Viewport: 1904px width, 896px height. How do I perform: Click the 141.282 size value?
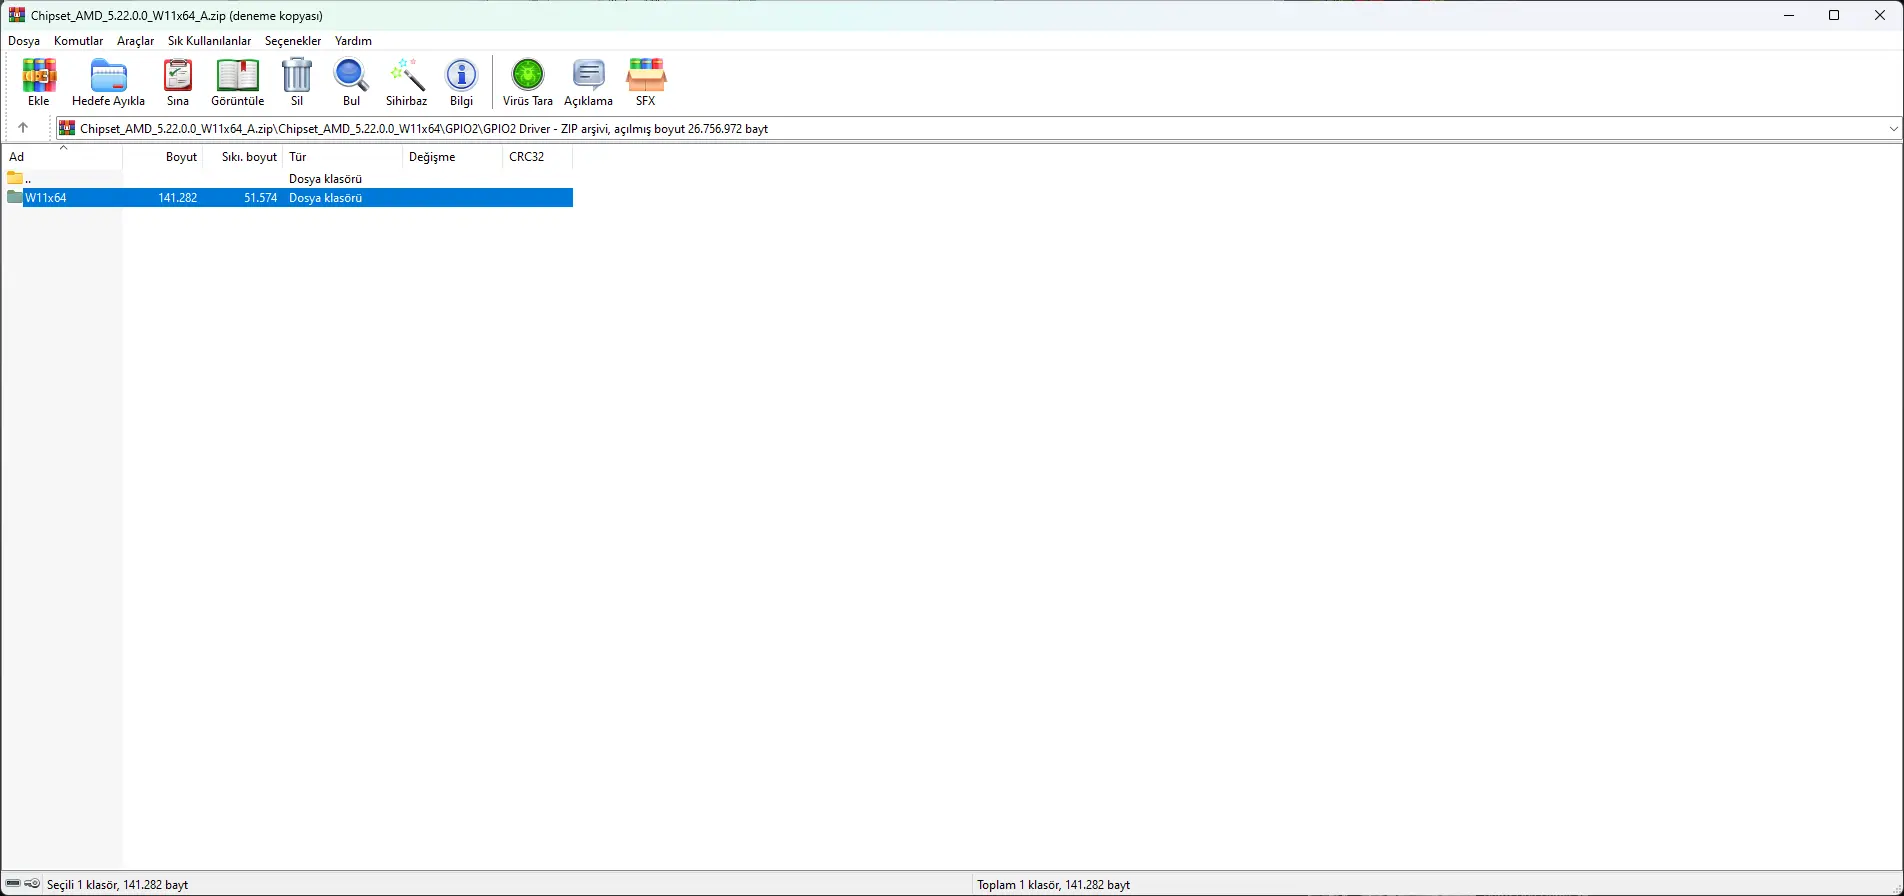[x=178, y=198]
